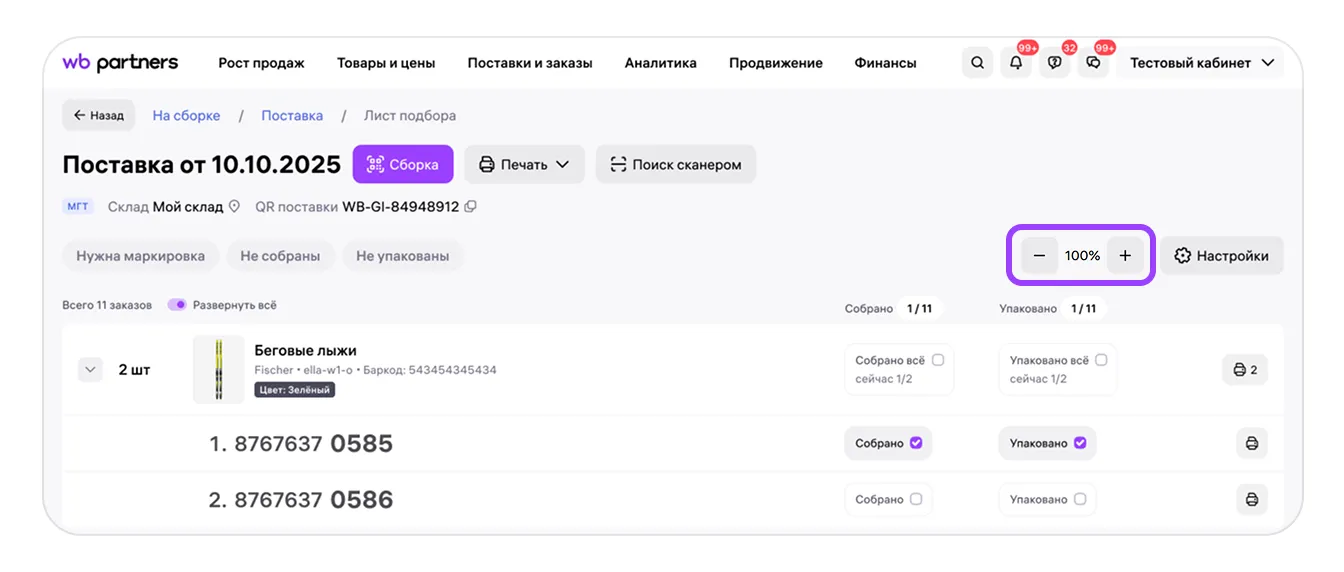Open the questions chat icon with badge 32

1055,63
